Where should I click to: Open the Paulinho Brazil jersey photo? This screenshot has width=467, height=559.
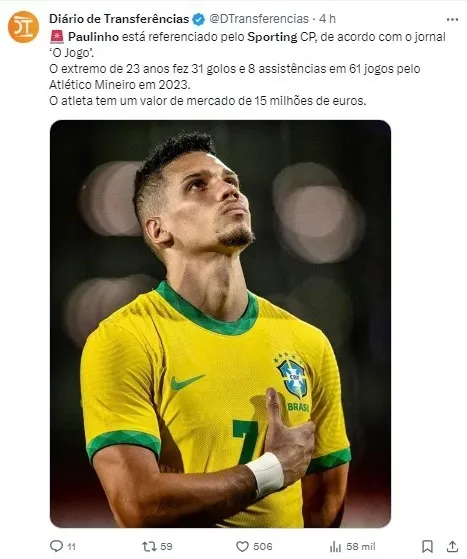(220, 324)
